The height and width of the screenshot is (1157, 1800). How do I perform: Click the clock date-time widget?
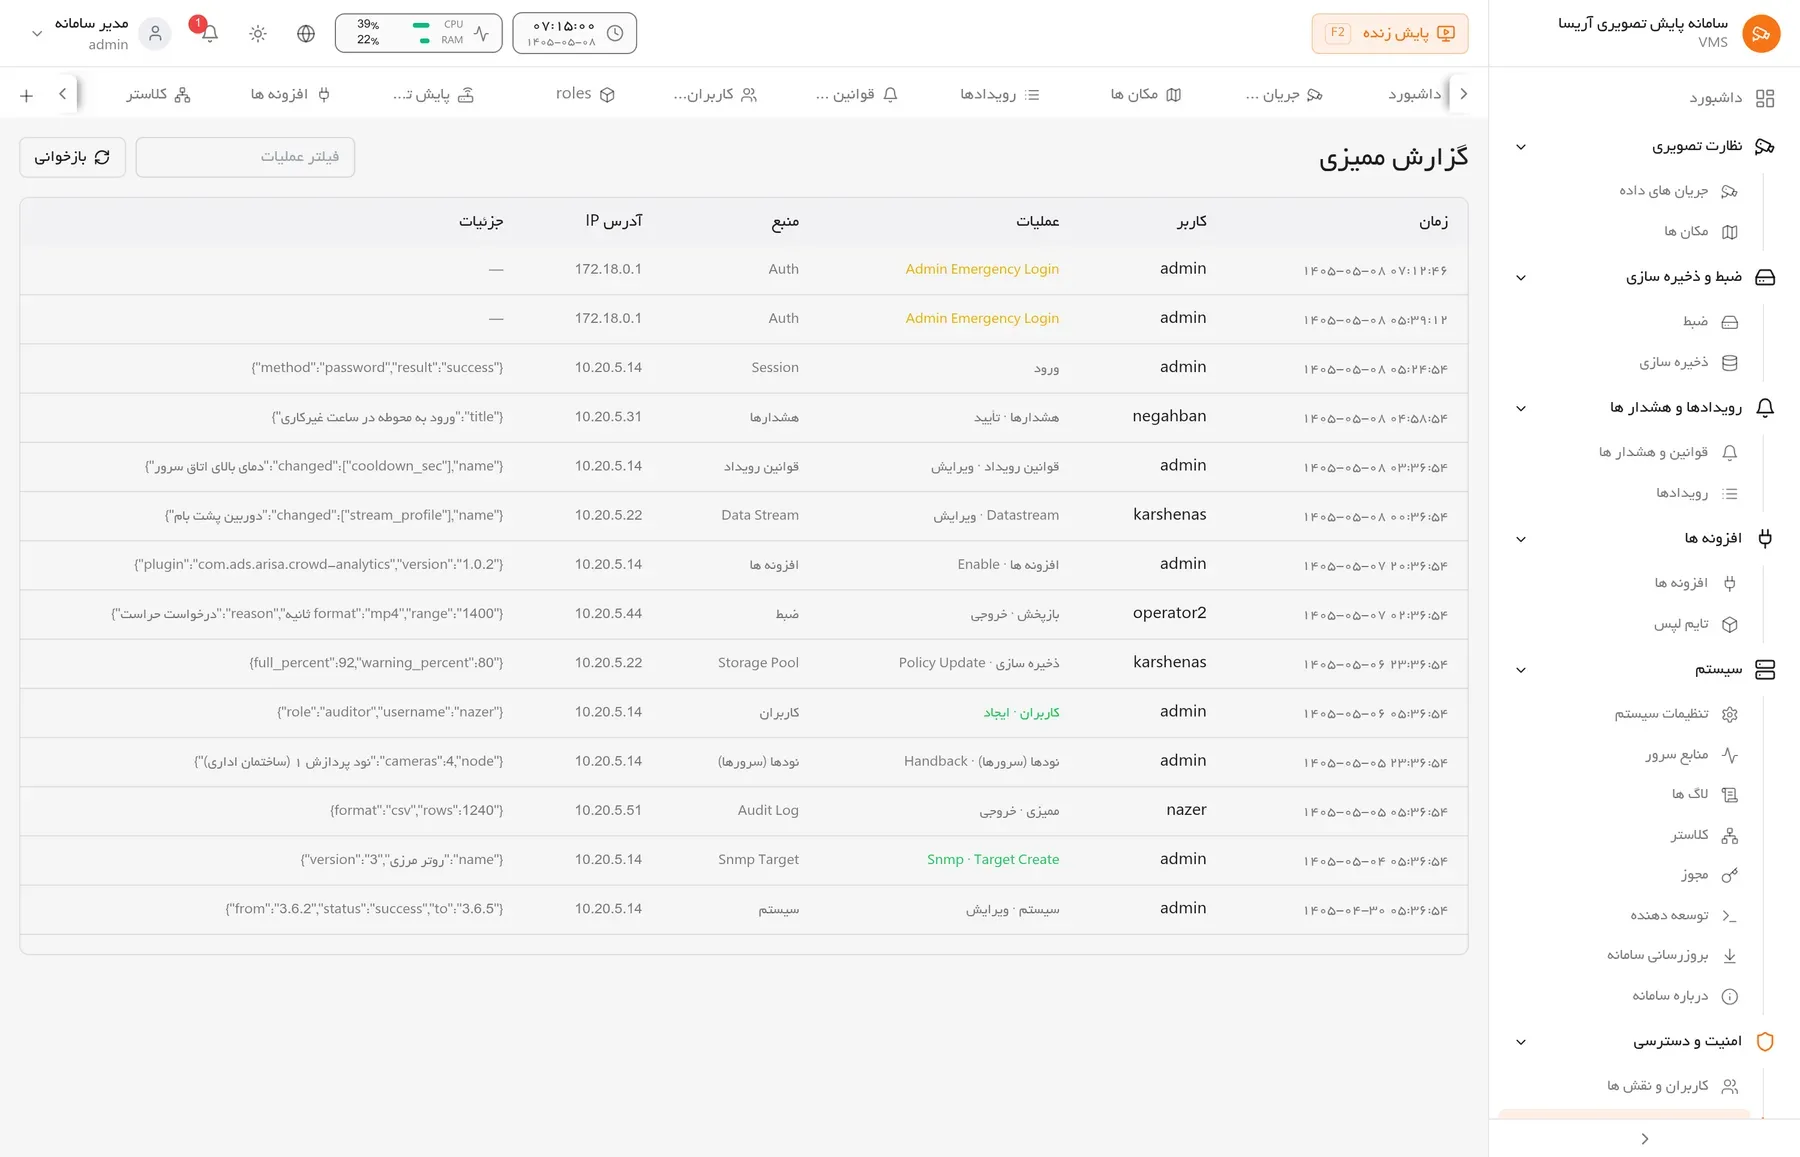click(575, 33)
